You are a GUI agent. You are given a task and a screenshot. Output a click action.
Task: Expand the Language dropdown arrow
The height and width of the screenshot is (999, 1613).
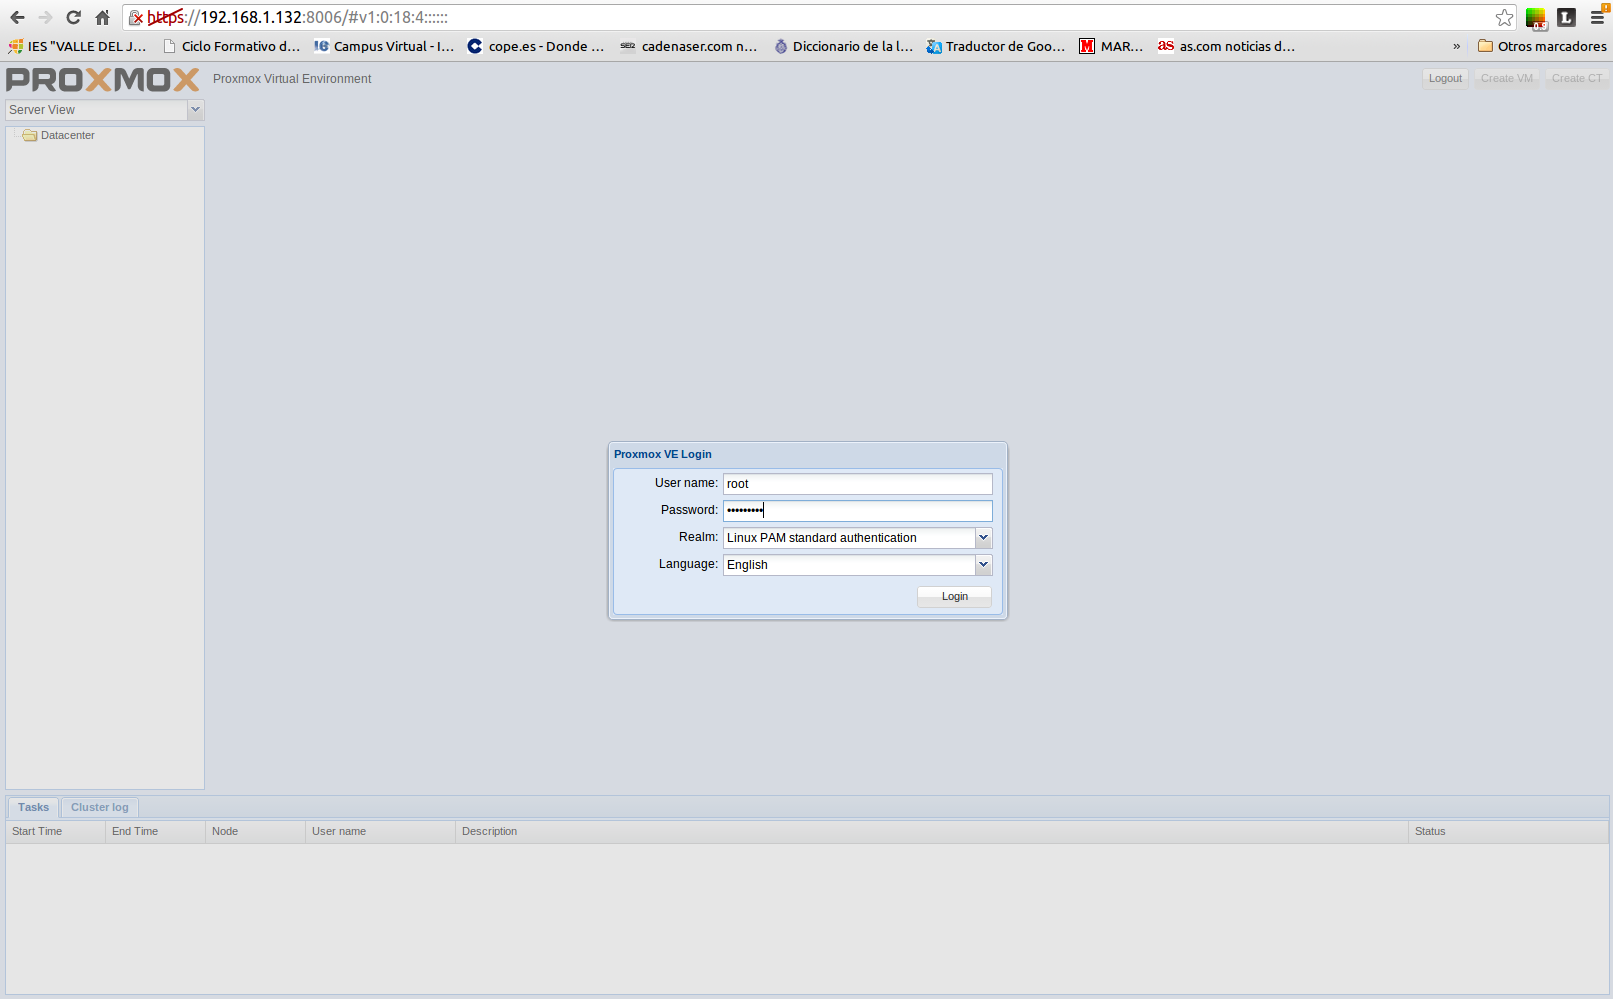coord(983,565)
